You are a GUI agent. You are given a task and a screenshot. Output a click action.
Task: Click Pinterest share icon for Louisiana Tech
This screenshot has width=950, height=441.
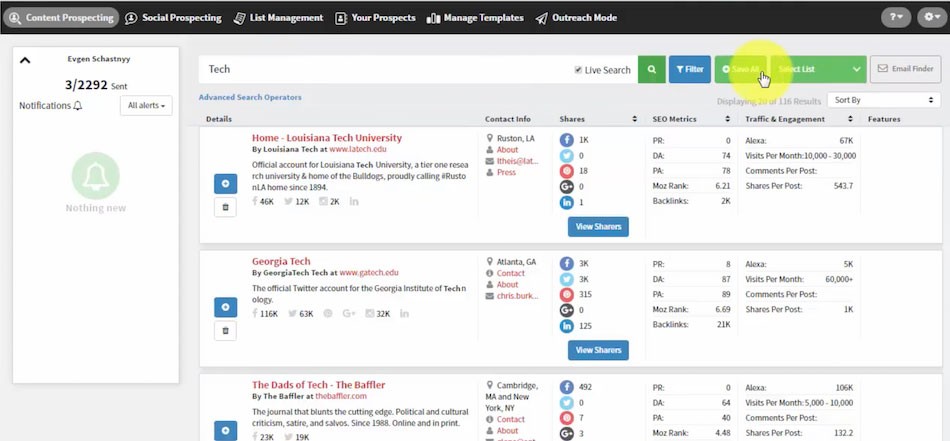[x=566, y=171]
